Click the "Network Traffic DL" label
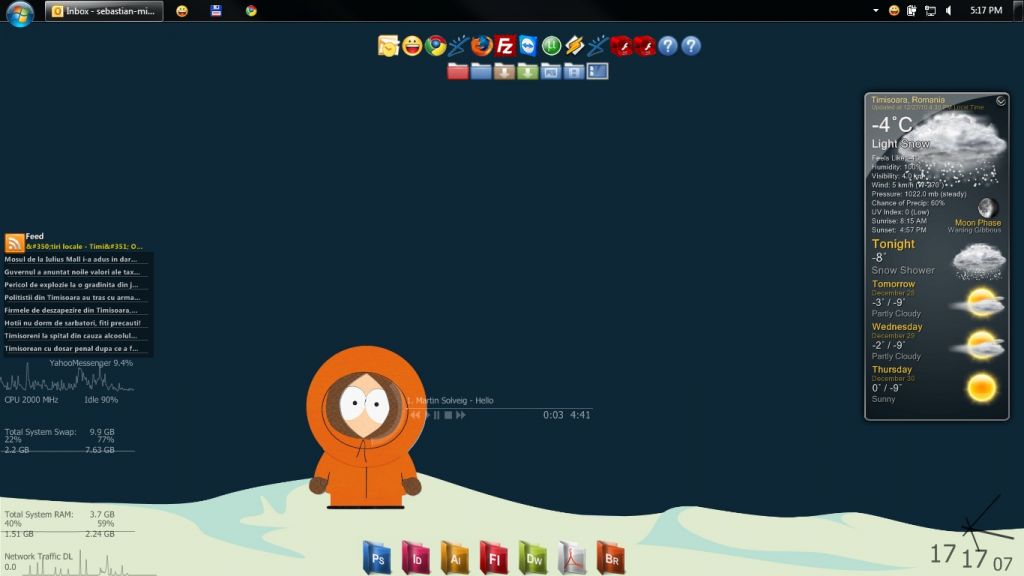Screen dimensions: 1024x576 (39, 556)
